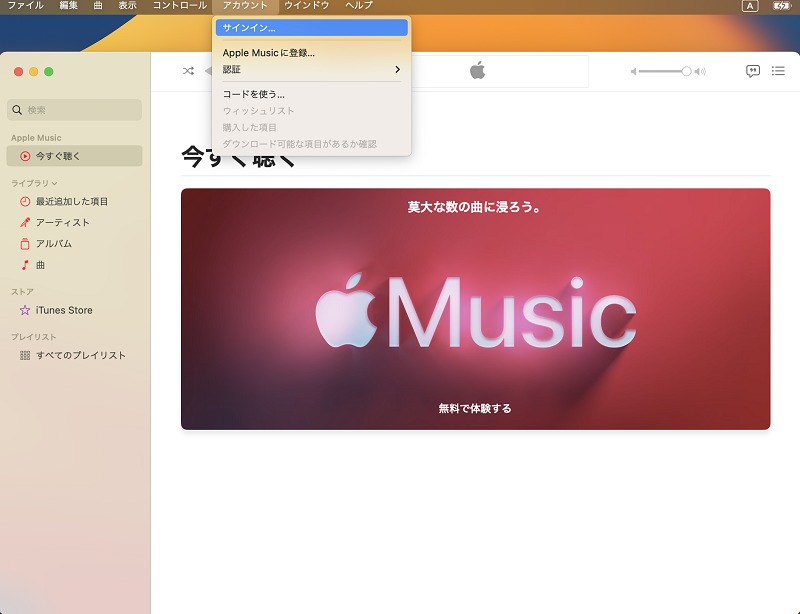This screenshot has width=800, height=614.
Task: Click the clock icon for 最近追加した項目
Action: click(x=24, y=202)
